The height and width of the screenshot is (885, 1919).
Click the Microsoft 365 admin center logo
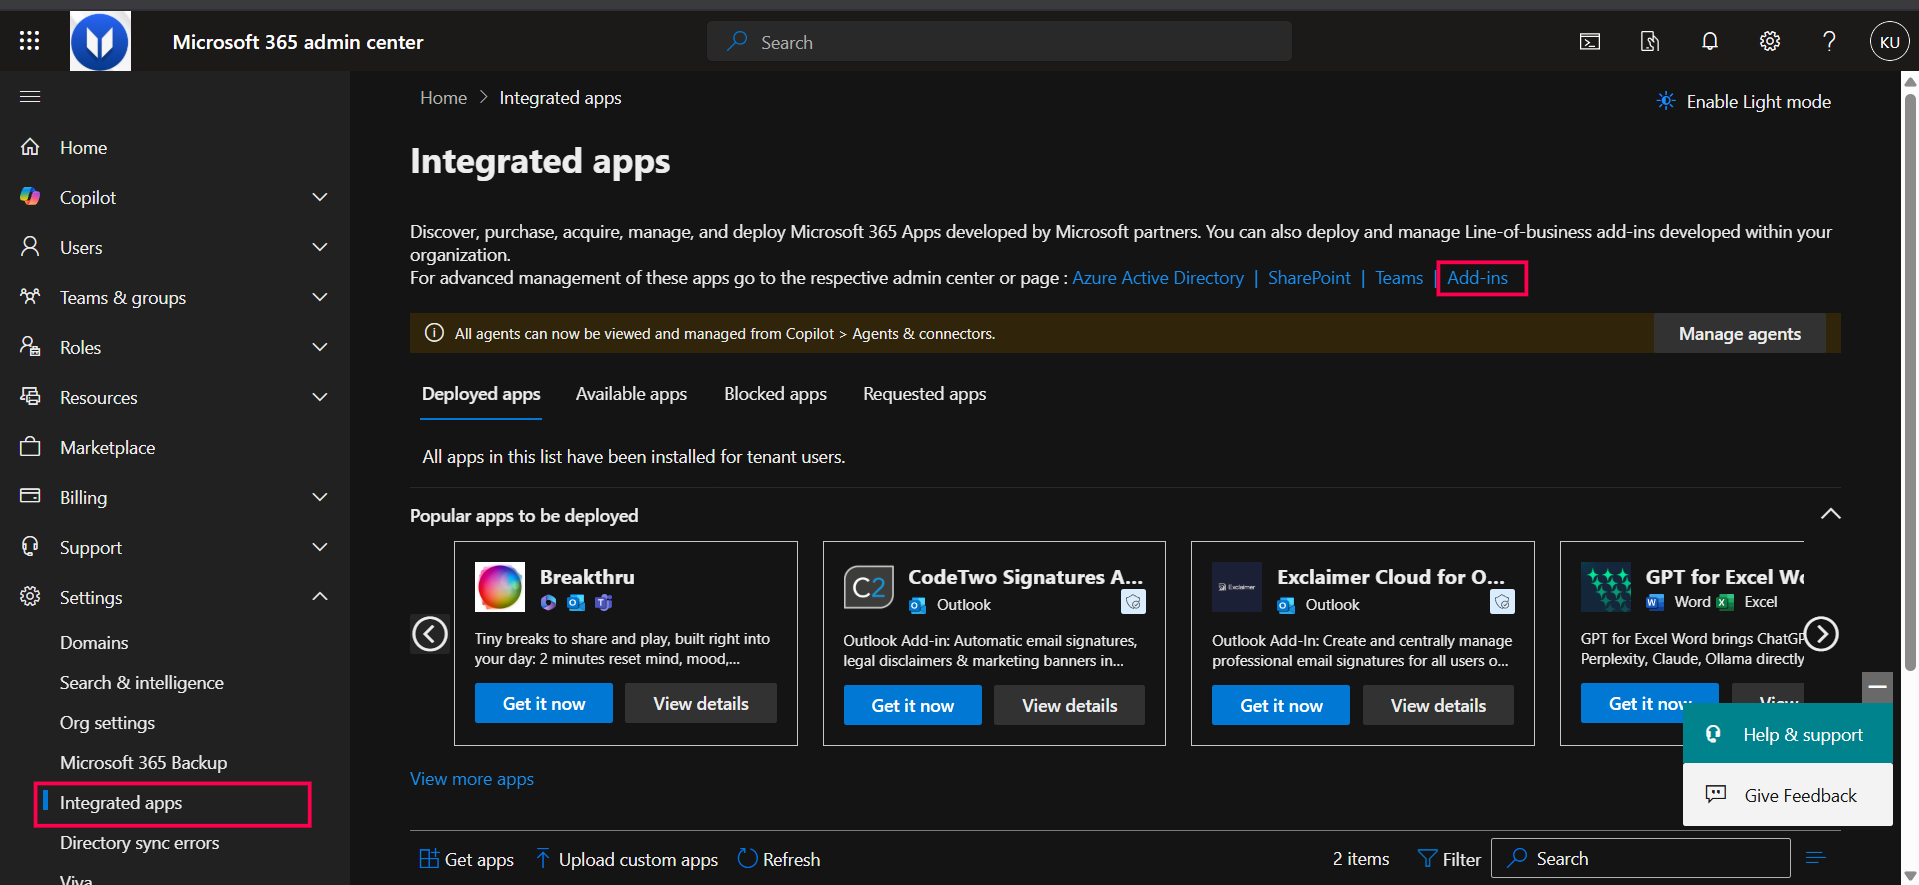tap(100, 41)
